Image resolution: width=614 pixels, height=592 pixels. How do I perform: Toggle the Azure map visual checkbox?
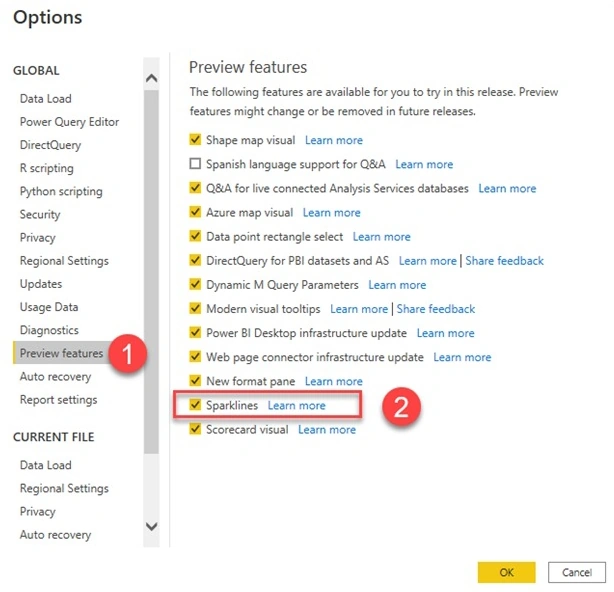[195, 212]
